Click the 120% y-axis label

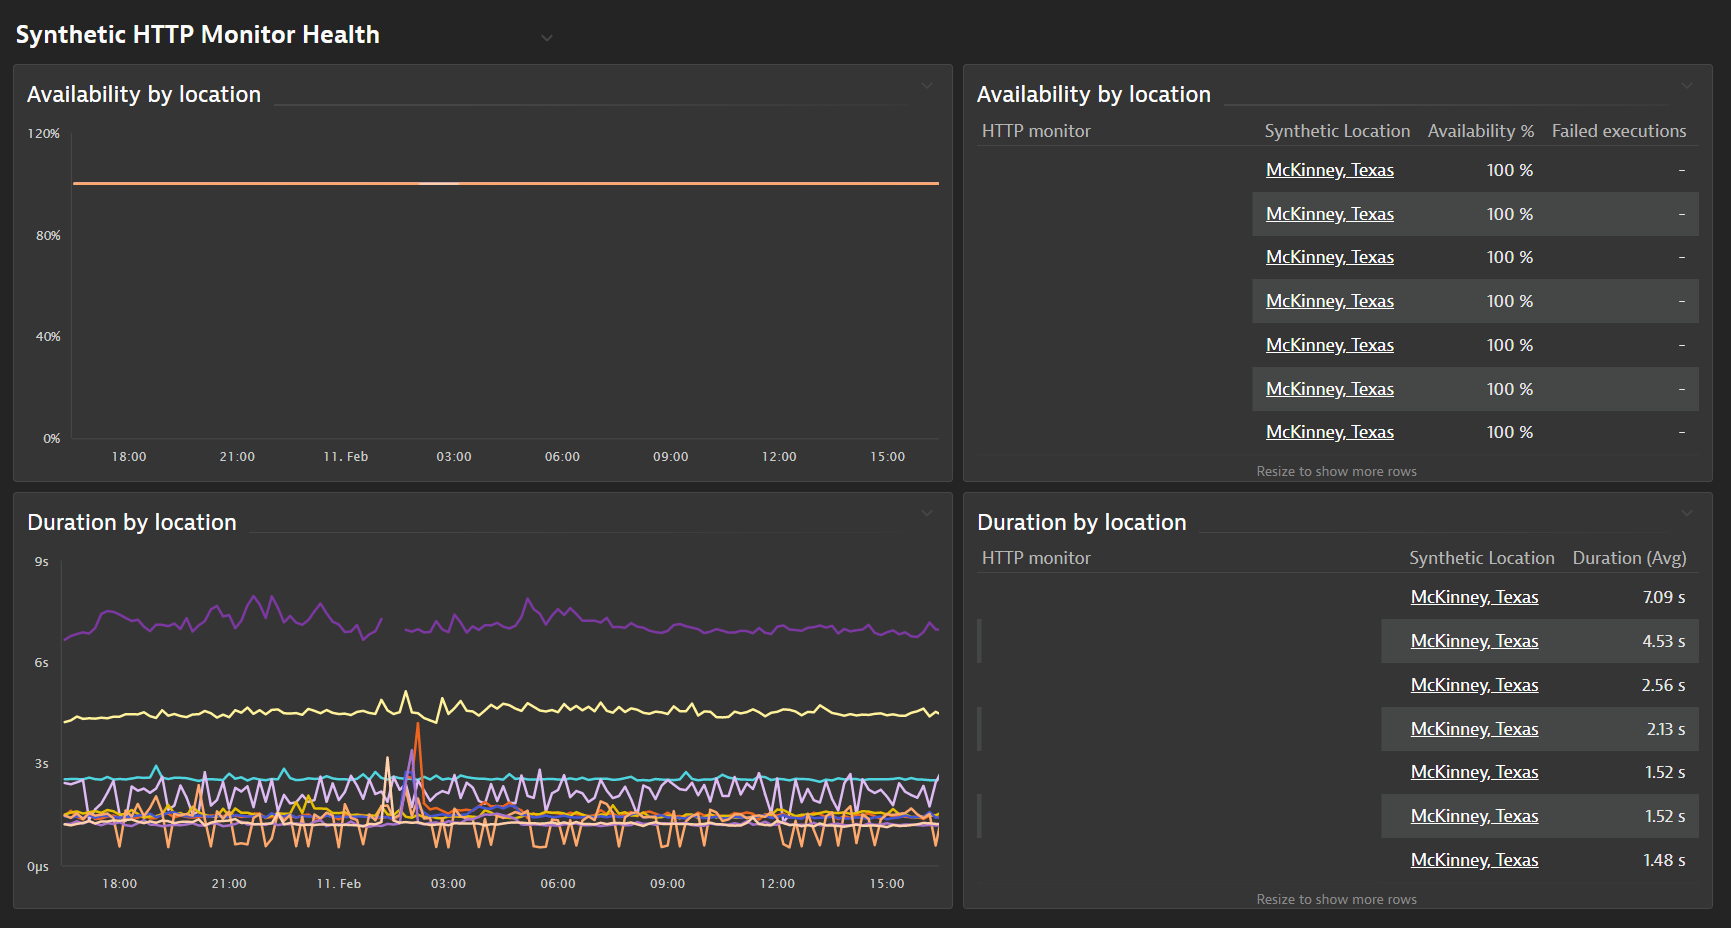(x=44, y=134)
